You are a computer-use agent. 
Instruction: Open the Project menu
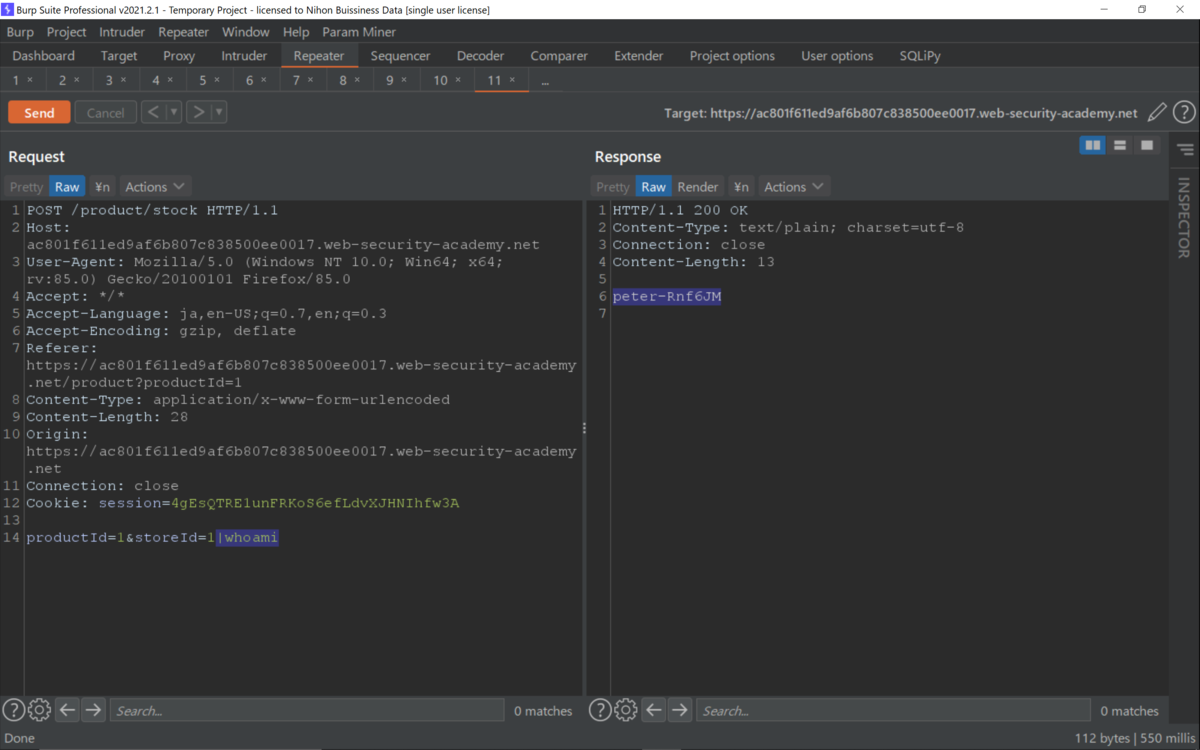pos(67,32)
